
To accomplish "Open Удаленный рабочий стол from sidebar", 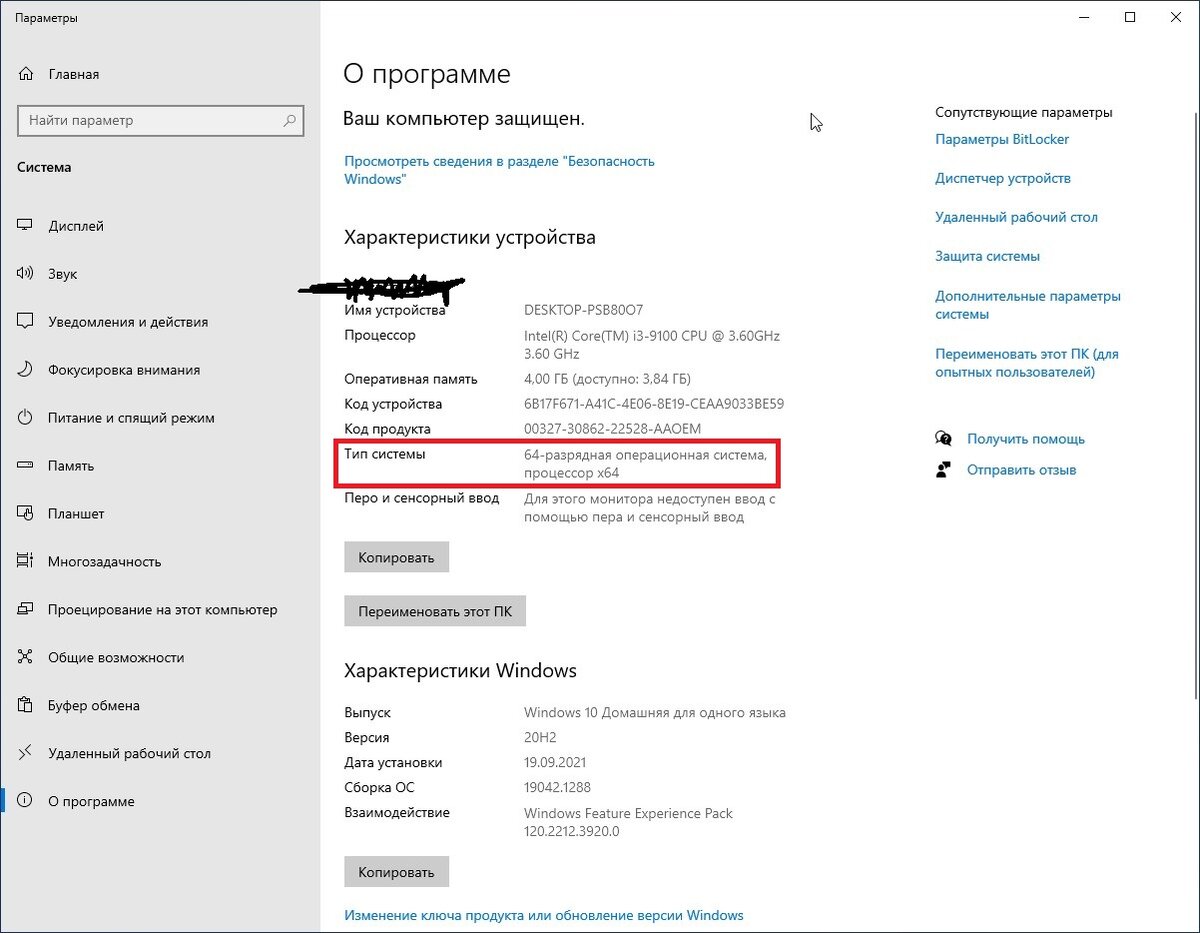I will (24, 753).
